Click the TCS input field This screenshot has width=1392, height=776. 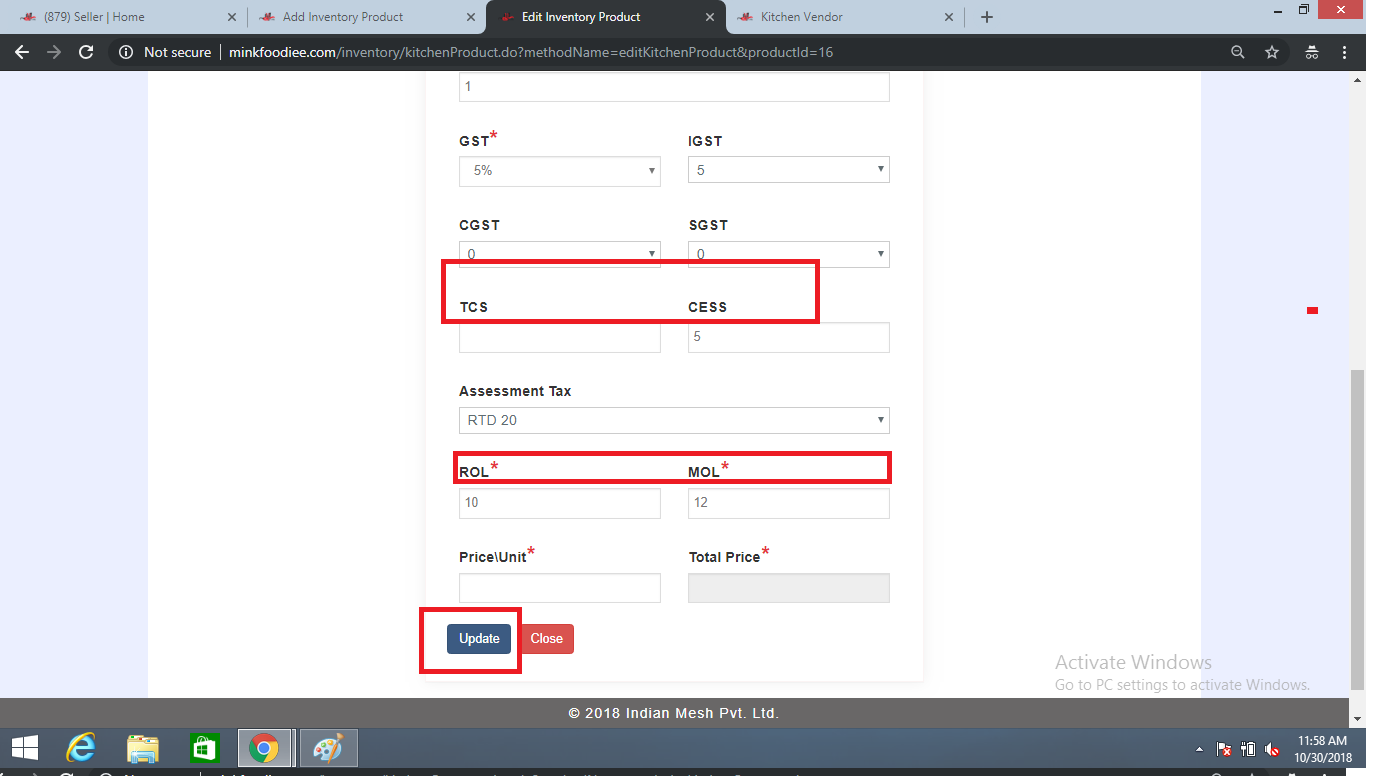point(560,338)
